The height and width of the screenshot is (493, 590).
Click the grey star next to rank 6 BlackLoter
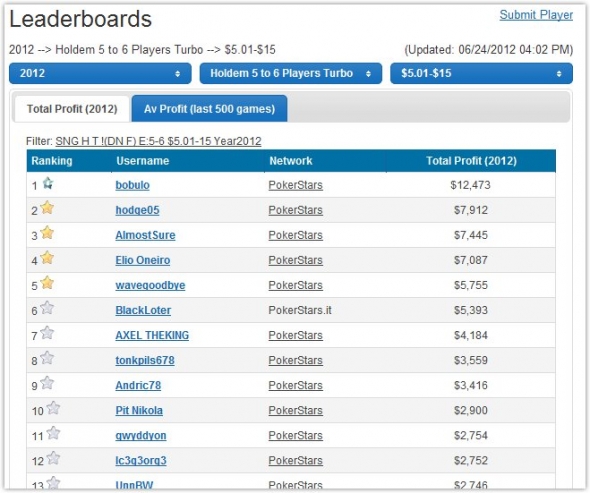(47, 308)
